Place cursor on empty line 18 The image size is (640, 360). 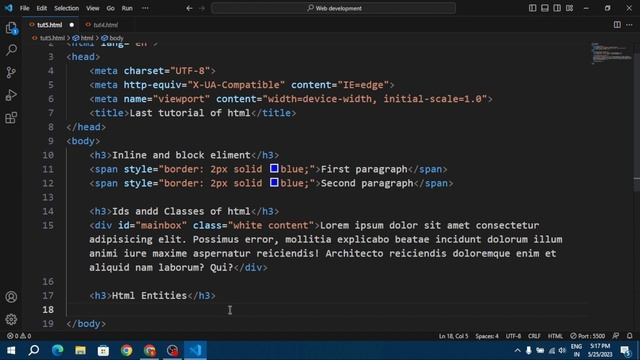[x=327, y=309]
